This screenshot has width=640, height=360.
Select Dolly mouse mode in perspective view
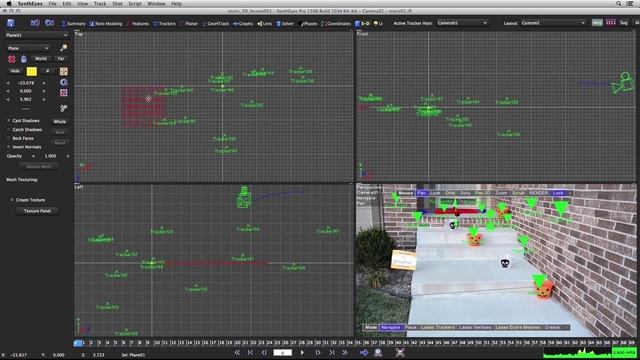465,193
